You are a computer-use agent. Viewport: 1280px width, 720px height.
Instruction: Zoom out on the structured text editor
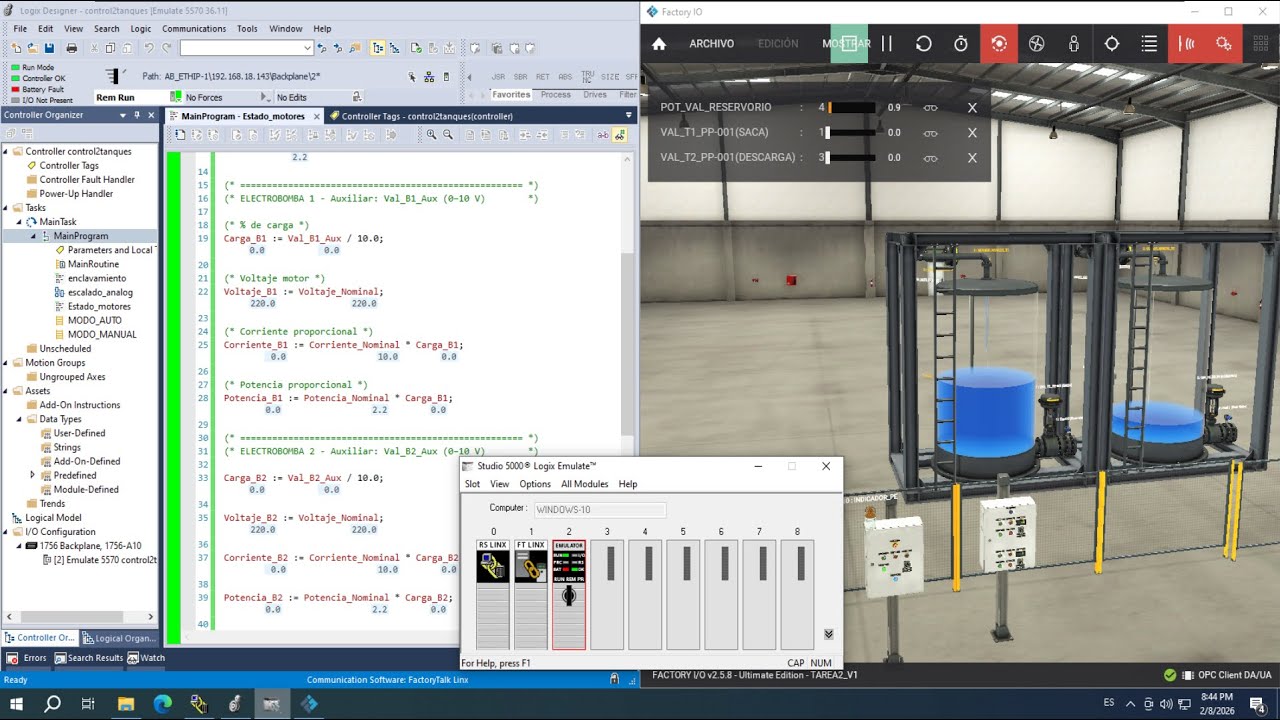point(448,135)
